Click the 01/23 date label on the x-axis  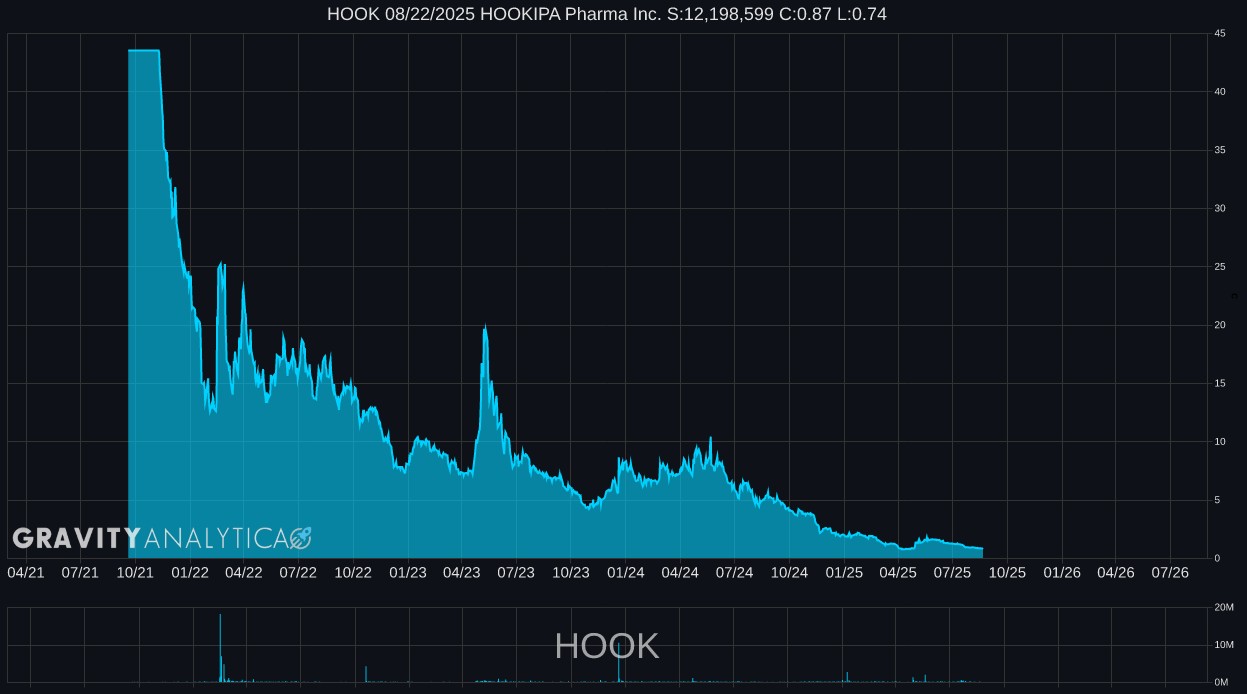click(408, 572)
